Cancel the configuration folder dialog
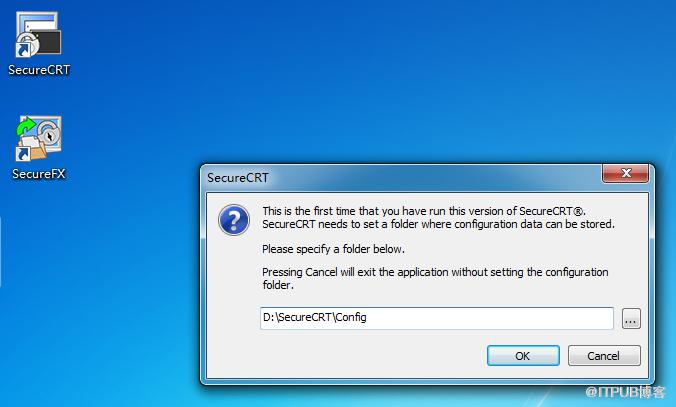Screen dimensions: 676x407 [604, 356]
